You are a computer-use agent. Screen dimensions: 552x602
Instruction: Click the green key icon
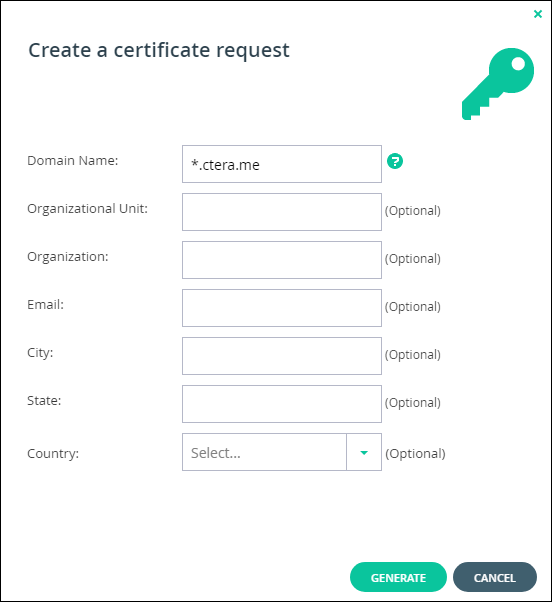tap(497, 84)
